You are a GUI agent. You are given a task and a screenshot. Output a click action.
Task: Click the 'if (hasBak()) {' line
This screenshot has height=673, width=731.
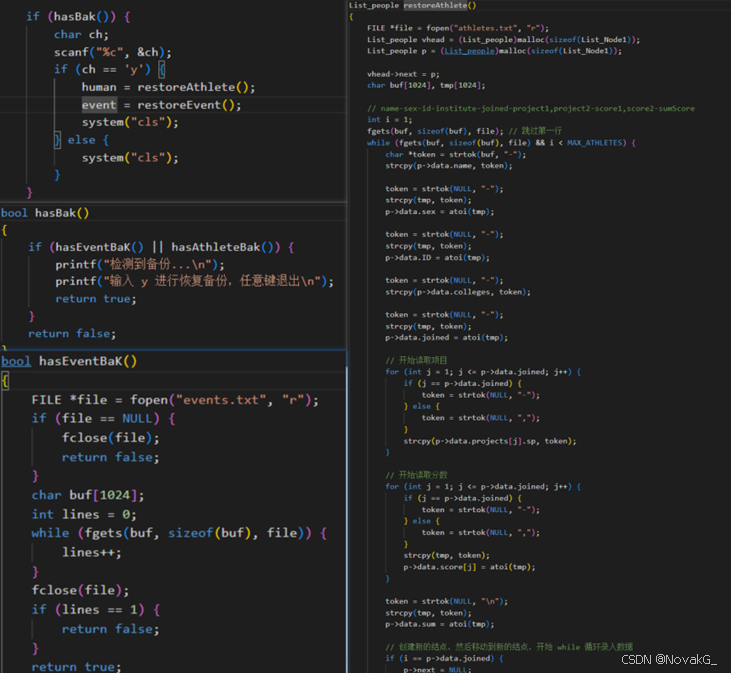78,17
